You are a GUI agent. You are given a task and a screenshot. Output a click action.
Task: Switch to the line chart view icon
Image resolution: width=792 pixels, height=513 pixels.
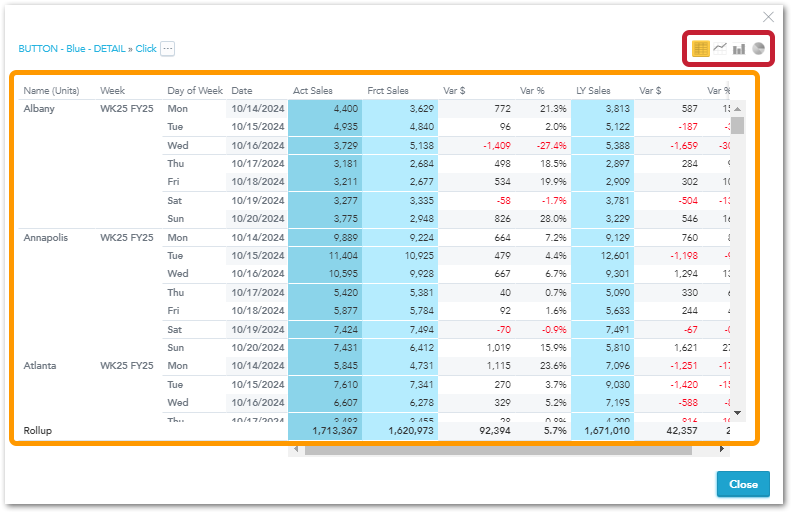[x=720, y=48]
